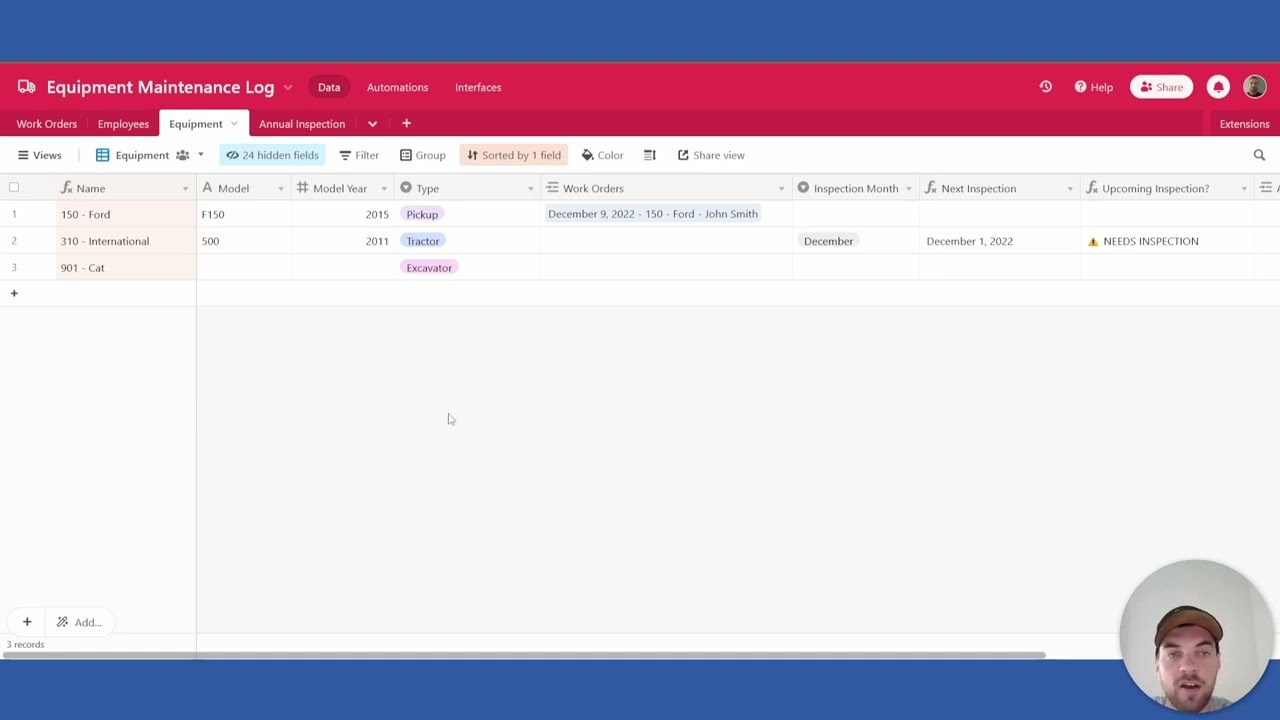This screenshot has width=1280, height=720.
Task: Open notifications bell icon
Action: pos(1218,87)
